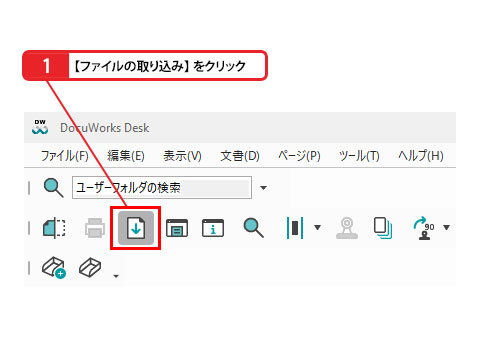Click the stacked pages duplicate icon
Image resolution: width=480 pixels, height=360 pixels.
pos(383,228)
